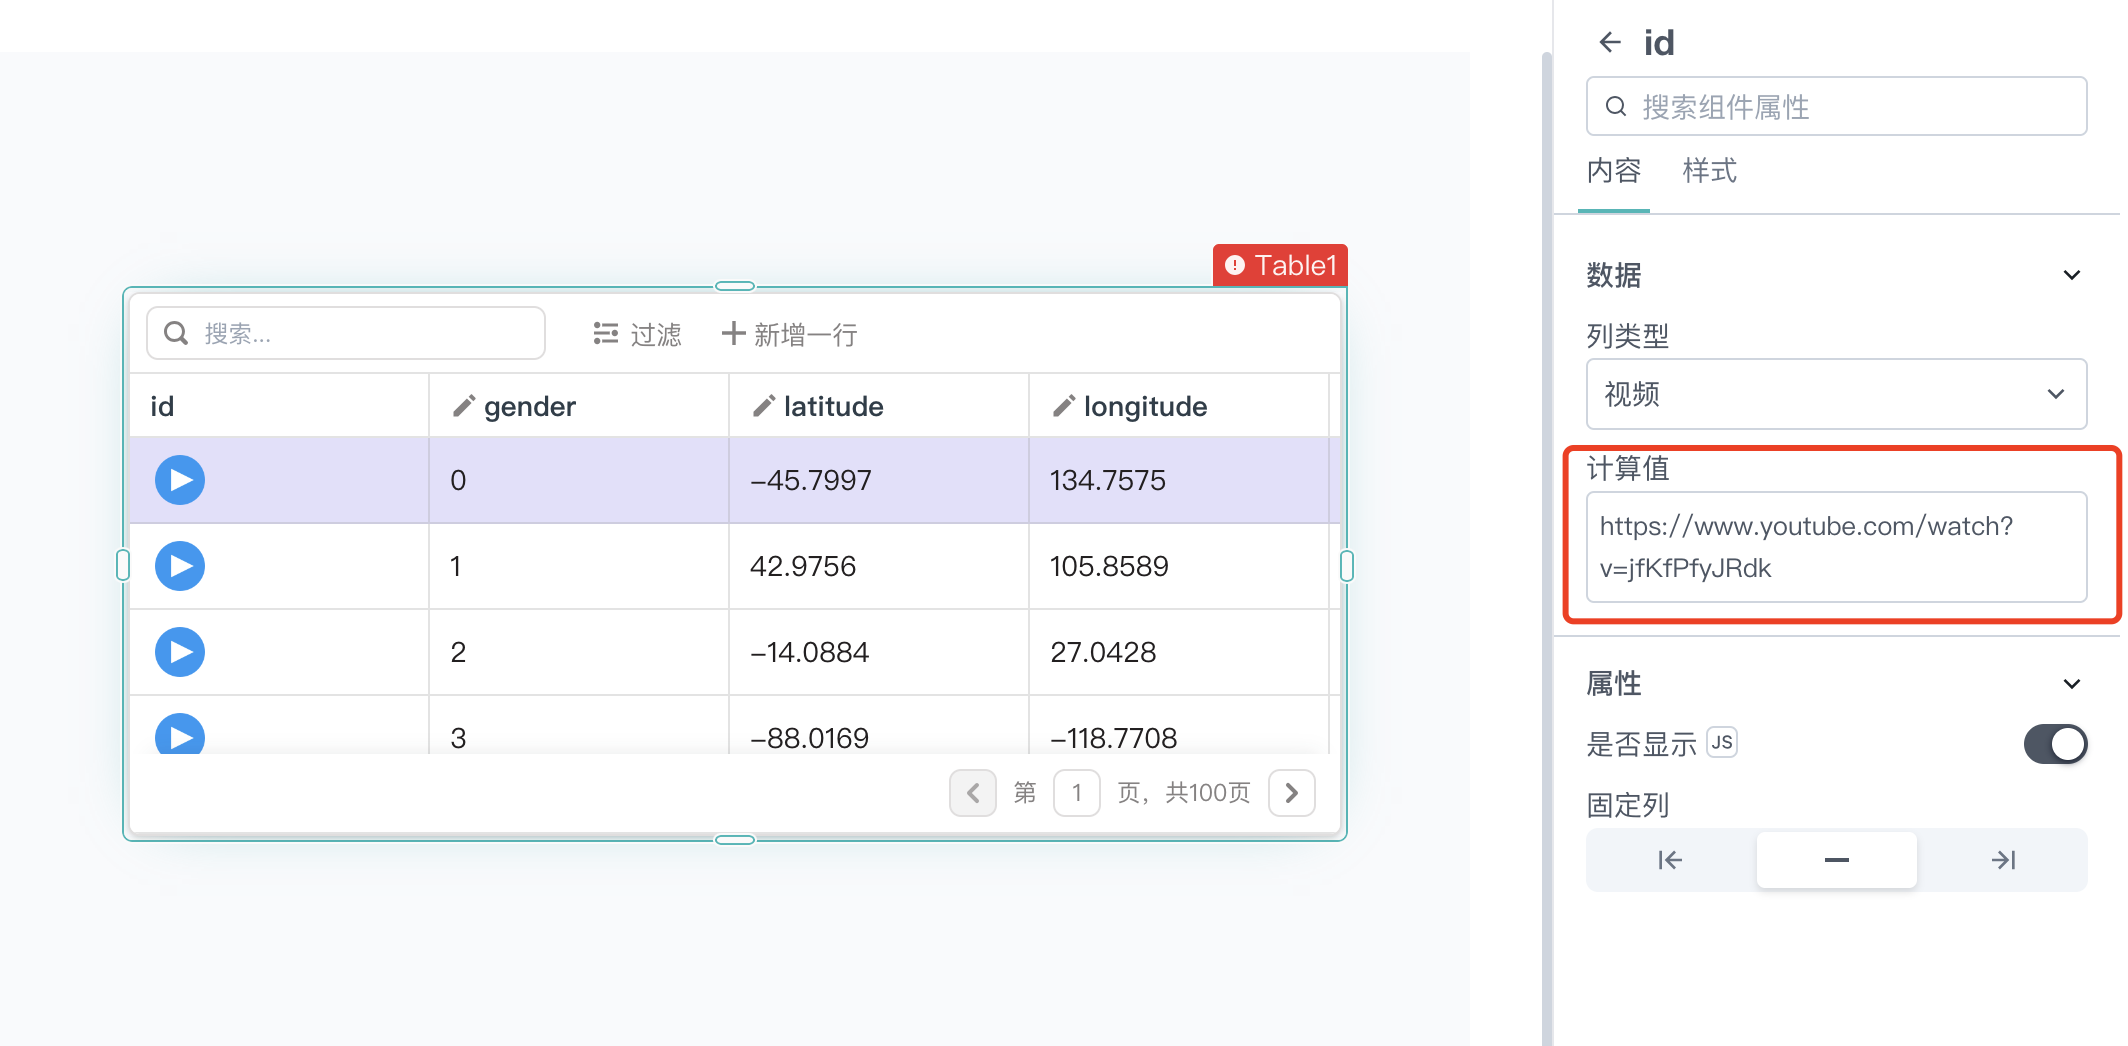Click the search icon in the 搜索组件属性 box
Image resolution: width=2128 pixels, height=1046 pixels.
(x=1616, y=106)
